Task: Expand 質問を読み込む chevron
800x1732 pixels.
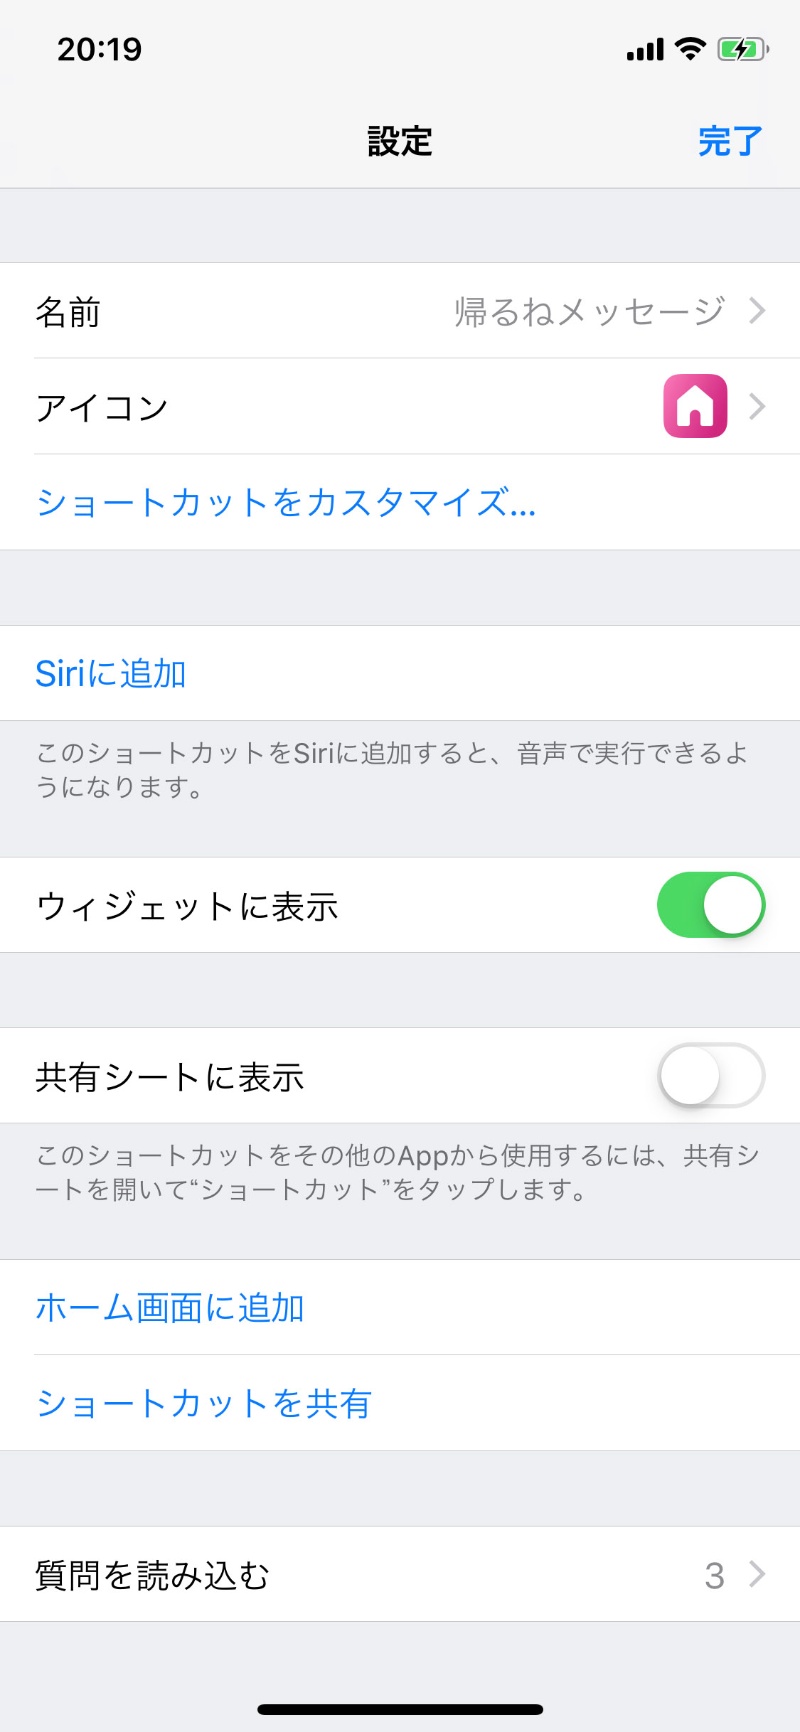Action: click(x=757, y=1574)
